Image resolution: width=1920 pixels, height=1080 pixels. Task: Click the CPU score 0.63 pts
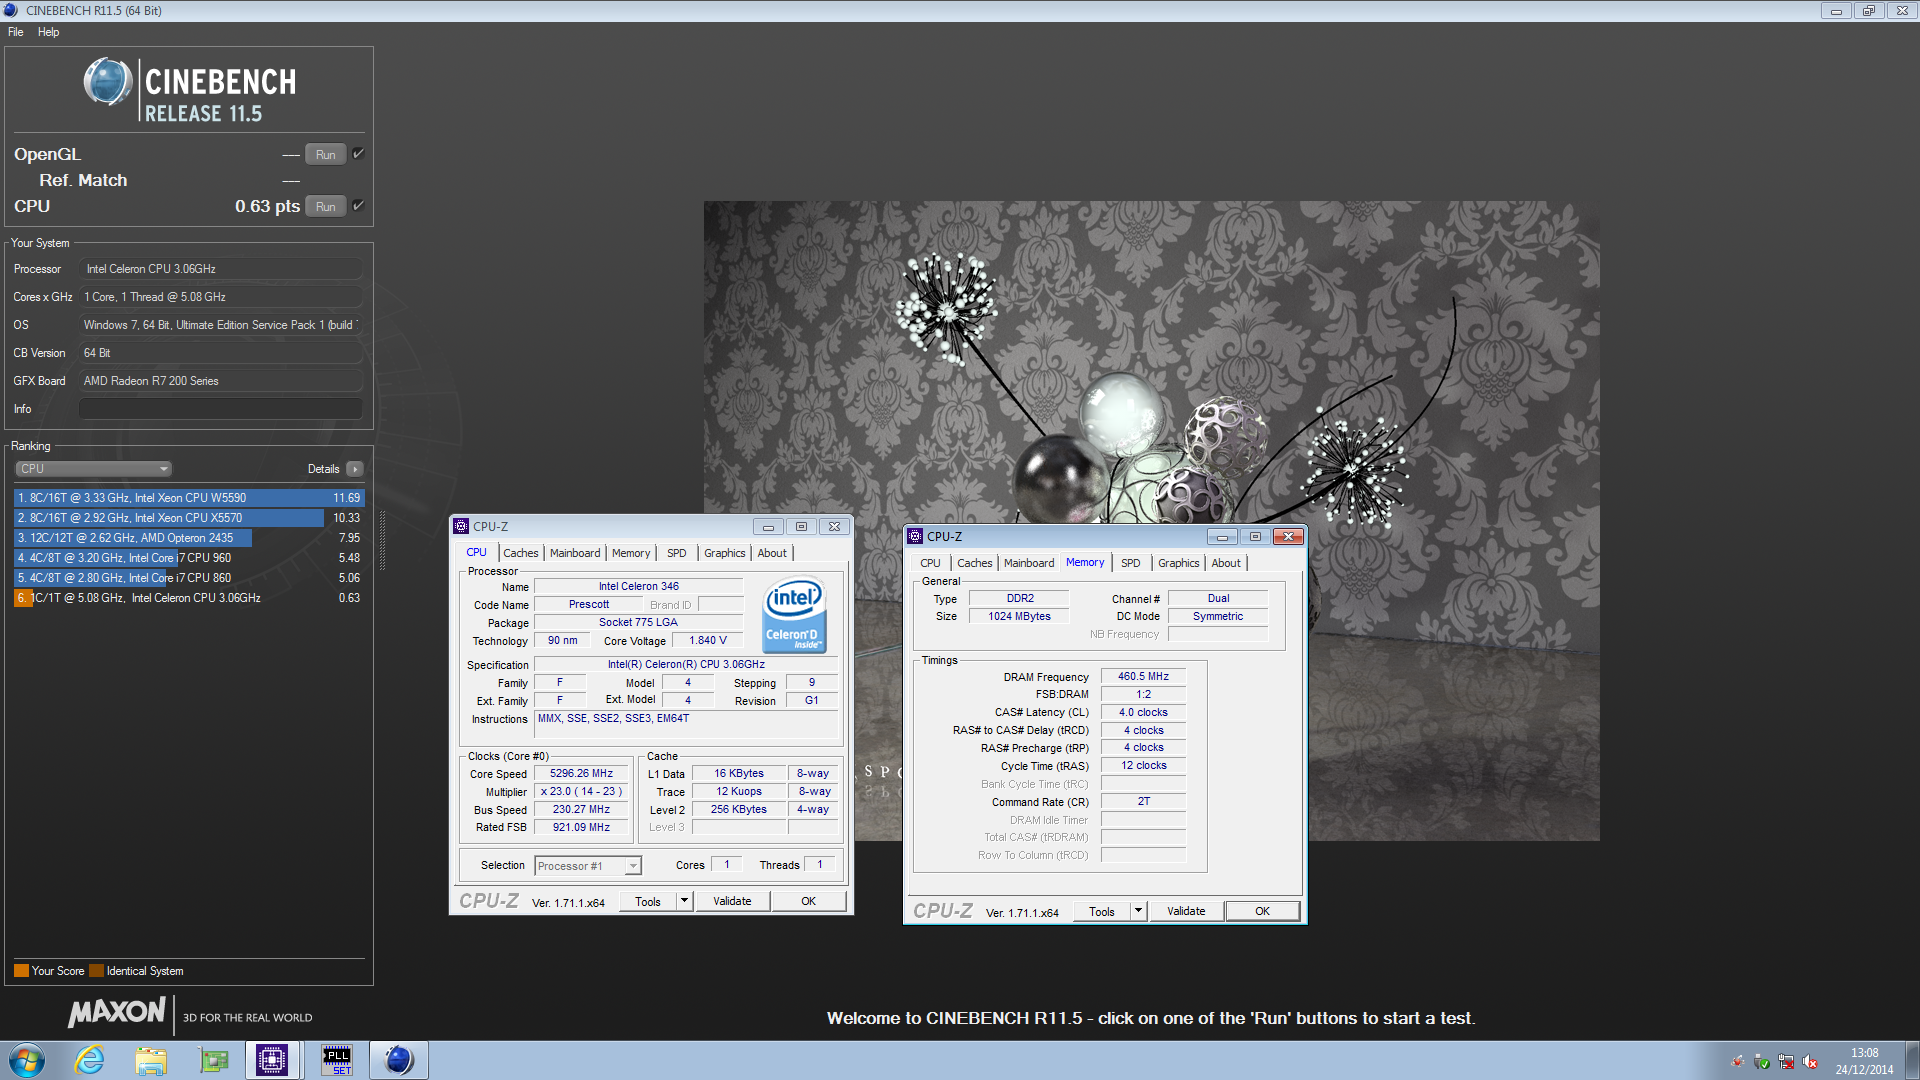pos(267,206)
